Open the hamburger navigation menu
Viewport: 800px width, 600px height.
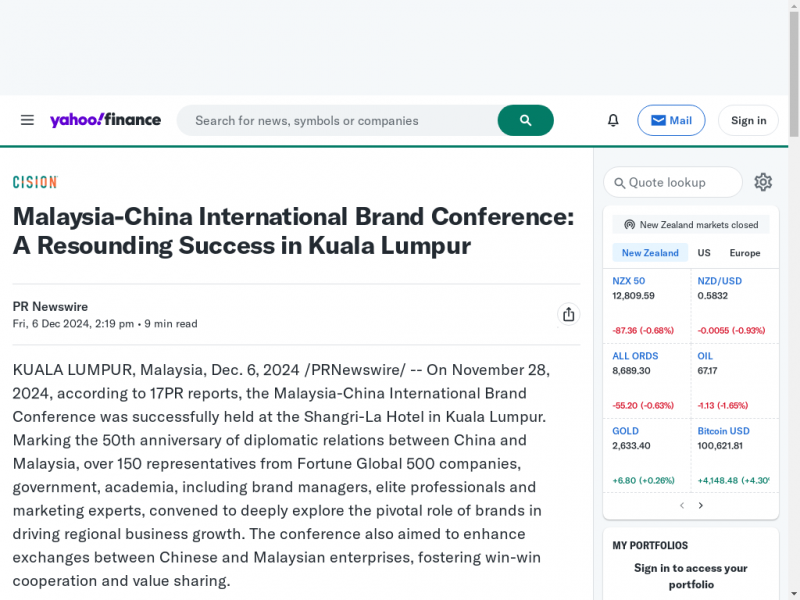pos(27,120)
